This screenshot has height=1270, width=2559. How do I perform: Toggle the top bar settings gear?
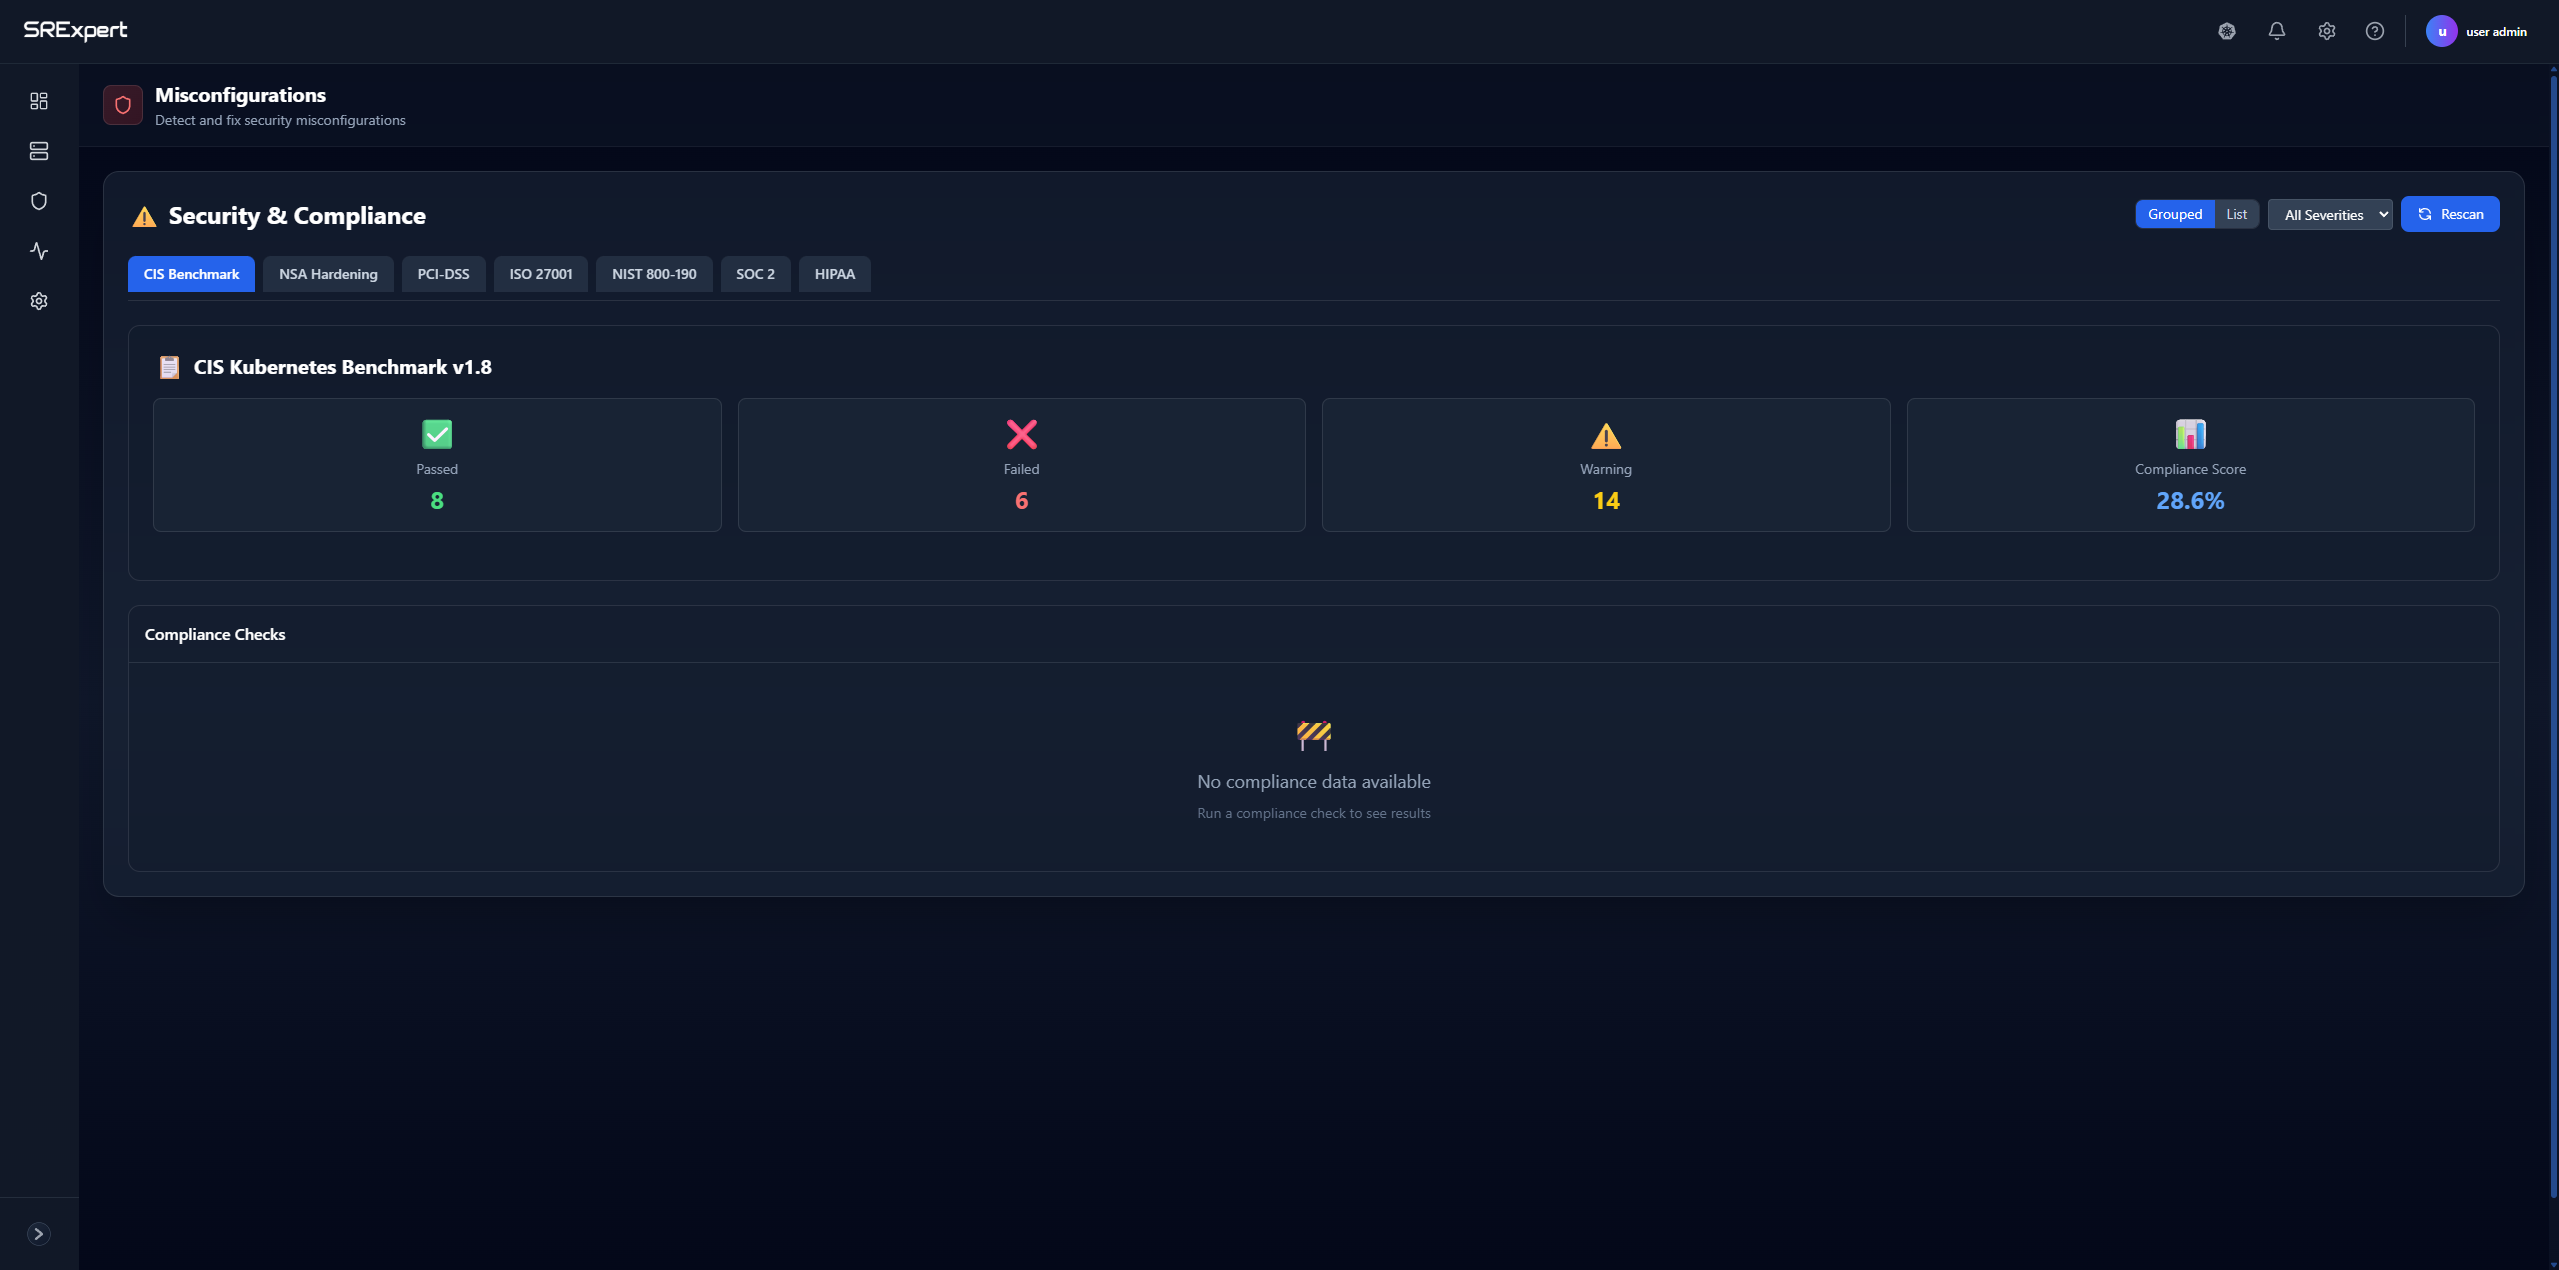(x=2325, y=30)
